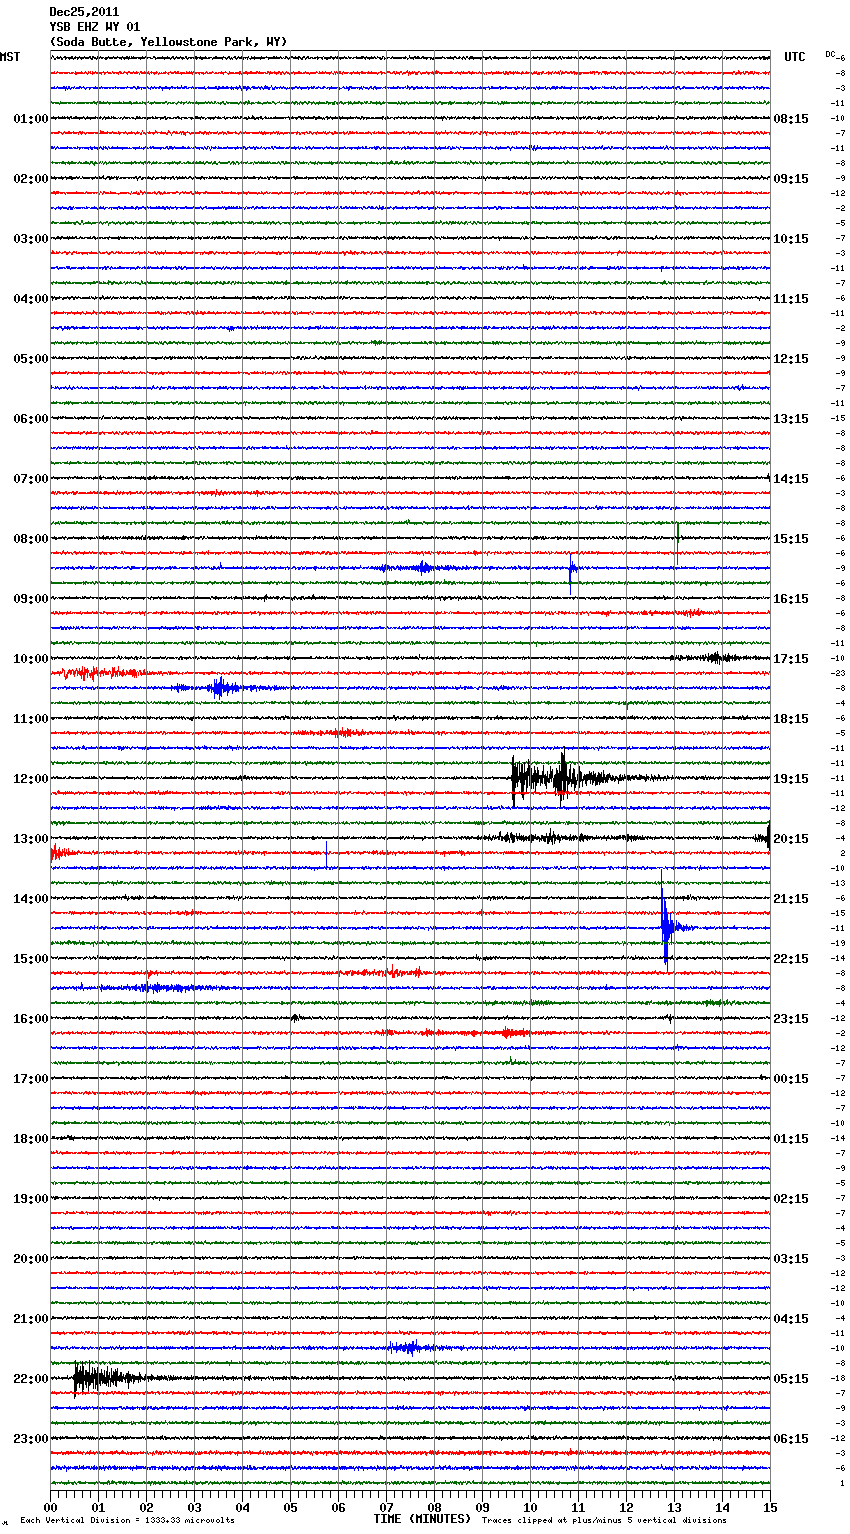Select the 04:00 MST time label

31,299
